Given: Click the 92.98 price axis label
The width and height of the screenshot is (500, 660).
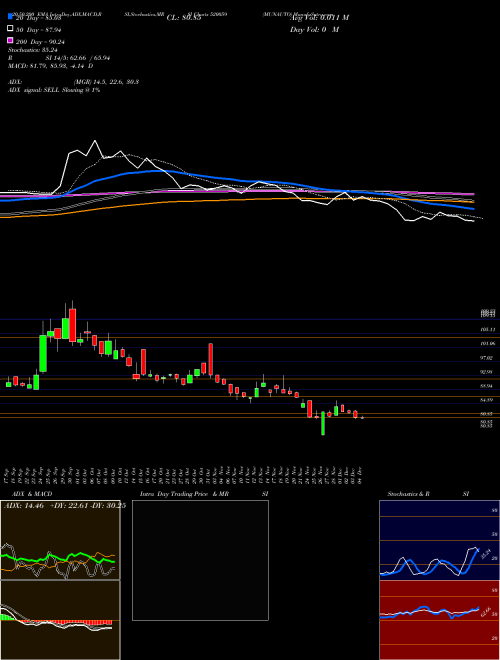Looking at the screenshot, I should coord(487,372).
